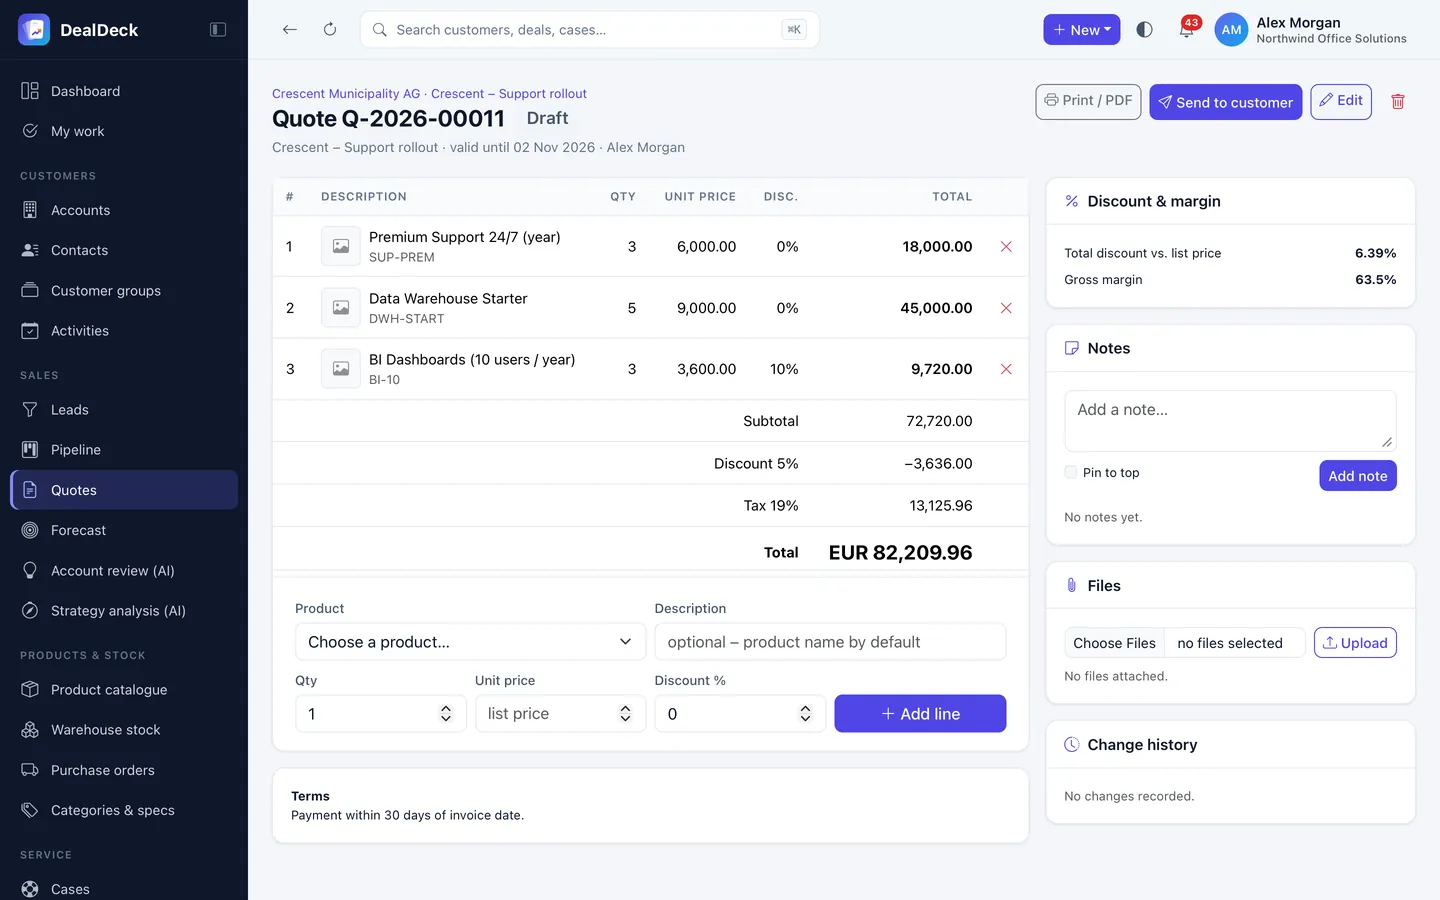This screenshot has height=900, width=1440.
Task: Remove Data Warehouse Starter line
Action: tap(1006, 308)
